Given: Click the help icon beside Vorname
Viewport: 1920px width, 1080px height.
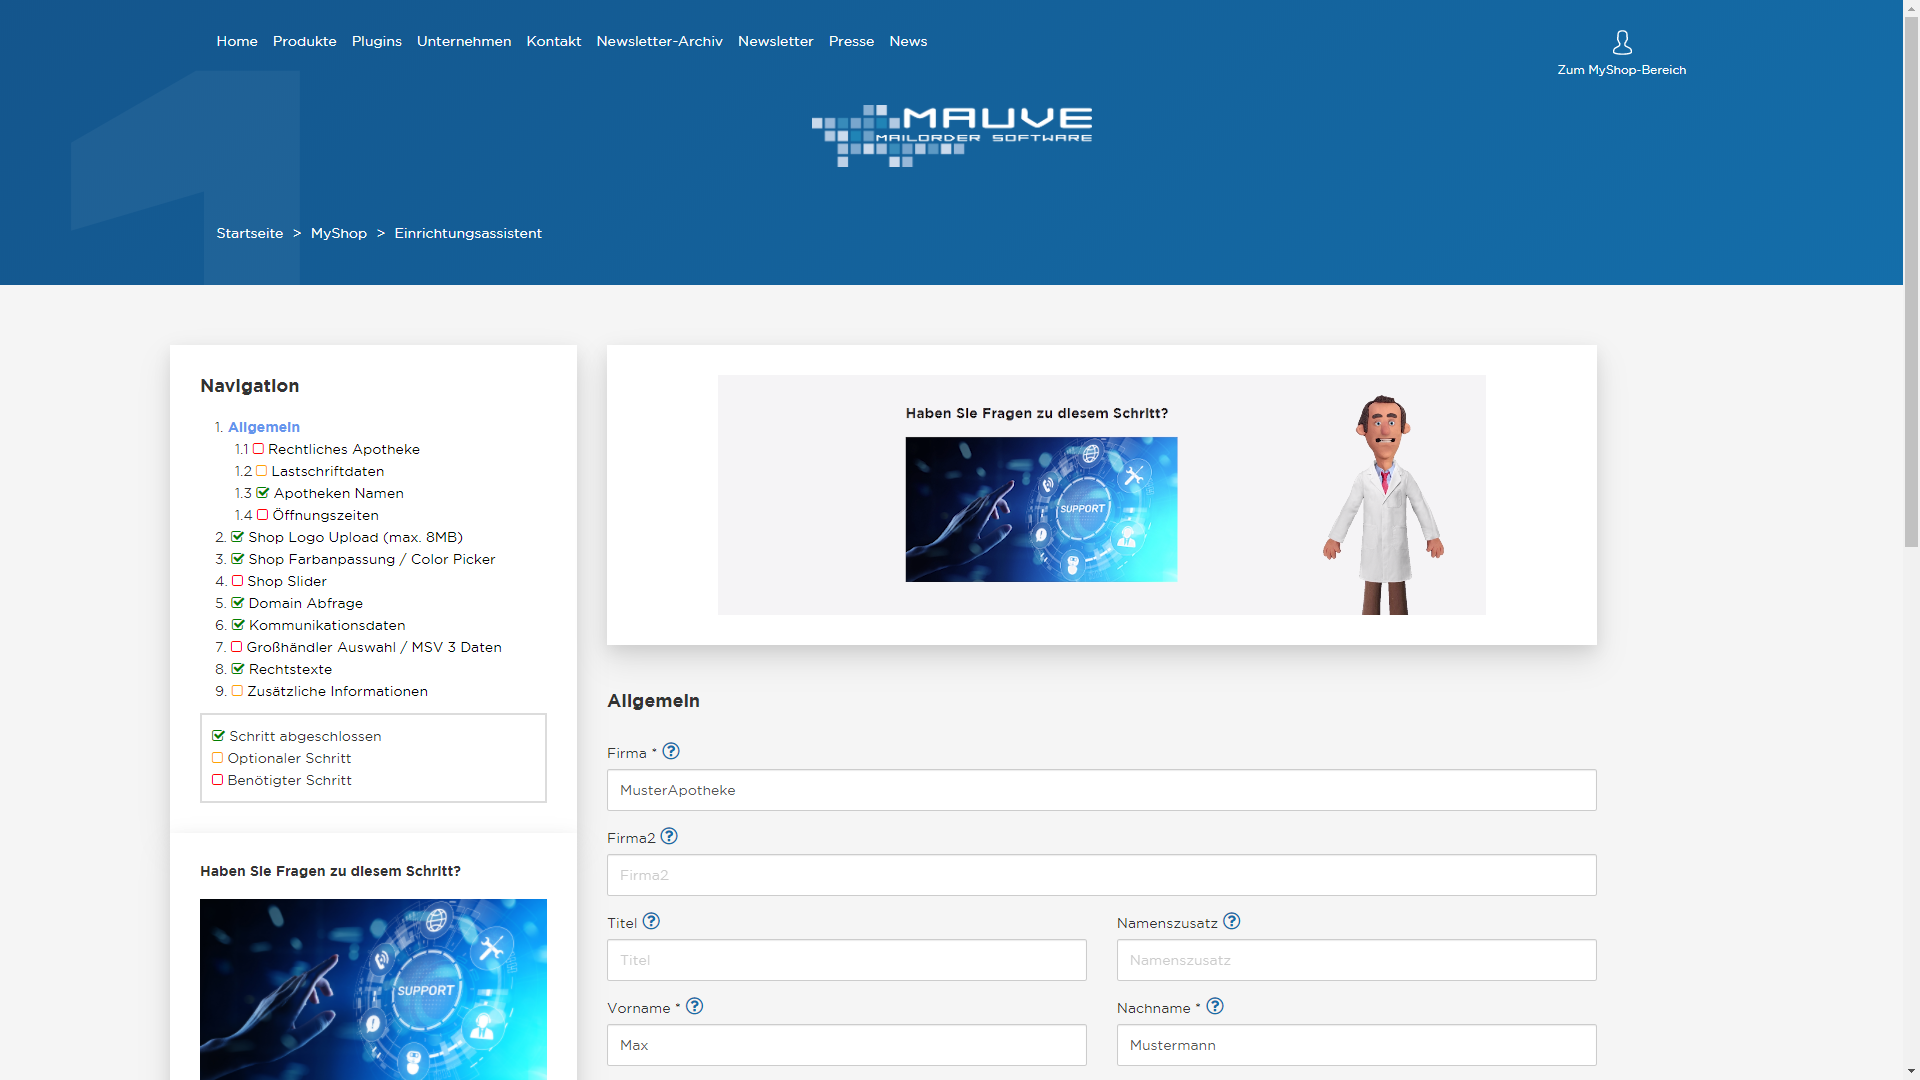Looking at the screenshot, I should pos(695,1006).
